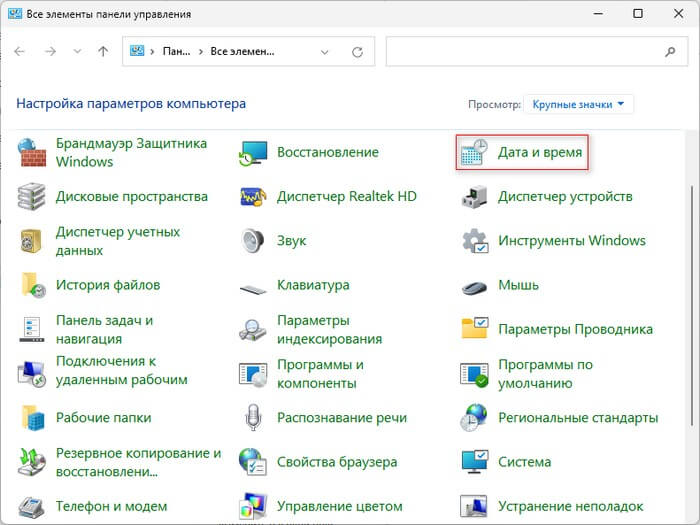Click the Звук speaker icon
Viewport: 700px width, 525px height.
253,241
